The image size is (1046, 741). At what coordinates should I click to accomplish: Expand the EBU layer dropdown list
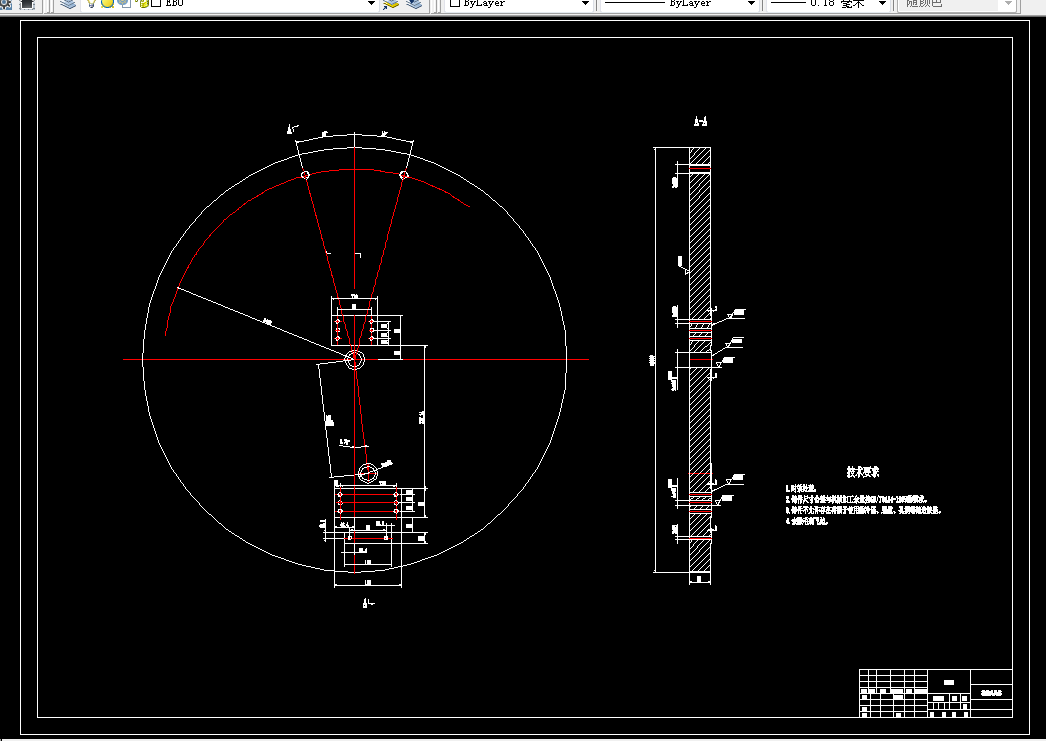(x=372, y=4)
